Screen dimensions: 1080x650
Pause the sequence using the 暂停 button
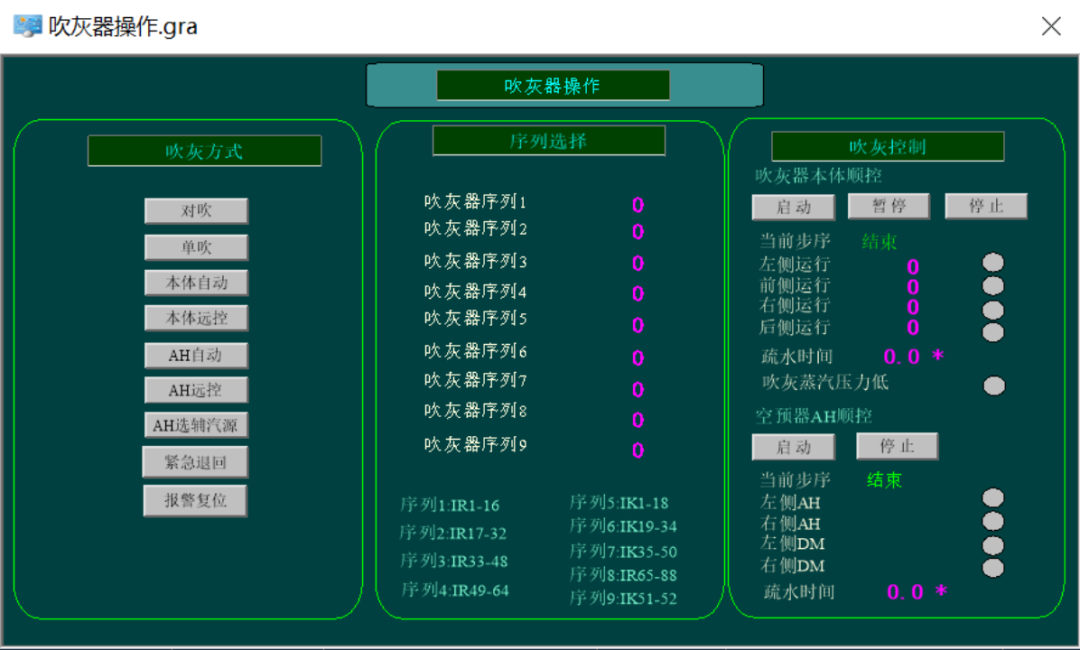click(889, 206)
